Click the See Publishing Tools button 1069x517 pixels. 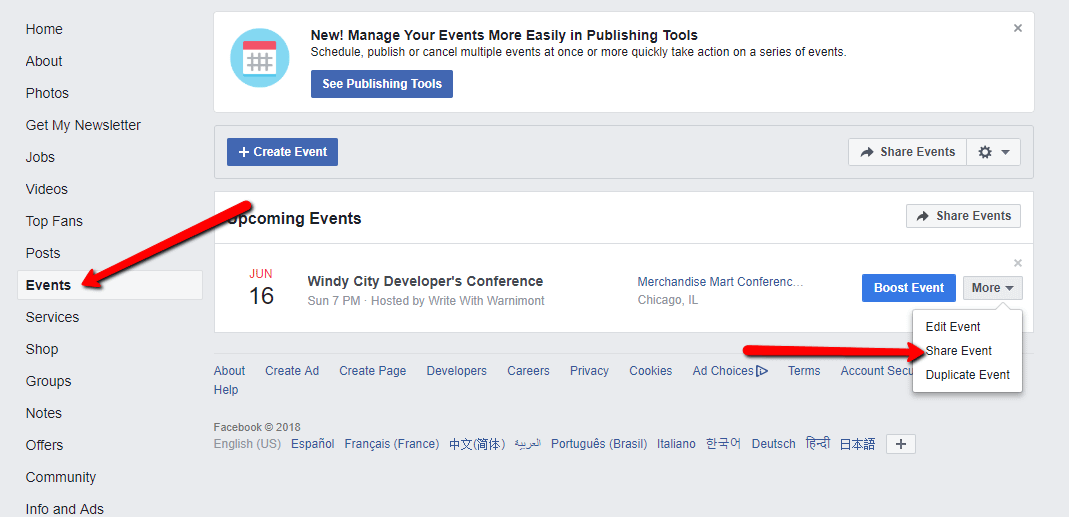(x=382, y=84)
